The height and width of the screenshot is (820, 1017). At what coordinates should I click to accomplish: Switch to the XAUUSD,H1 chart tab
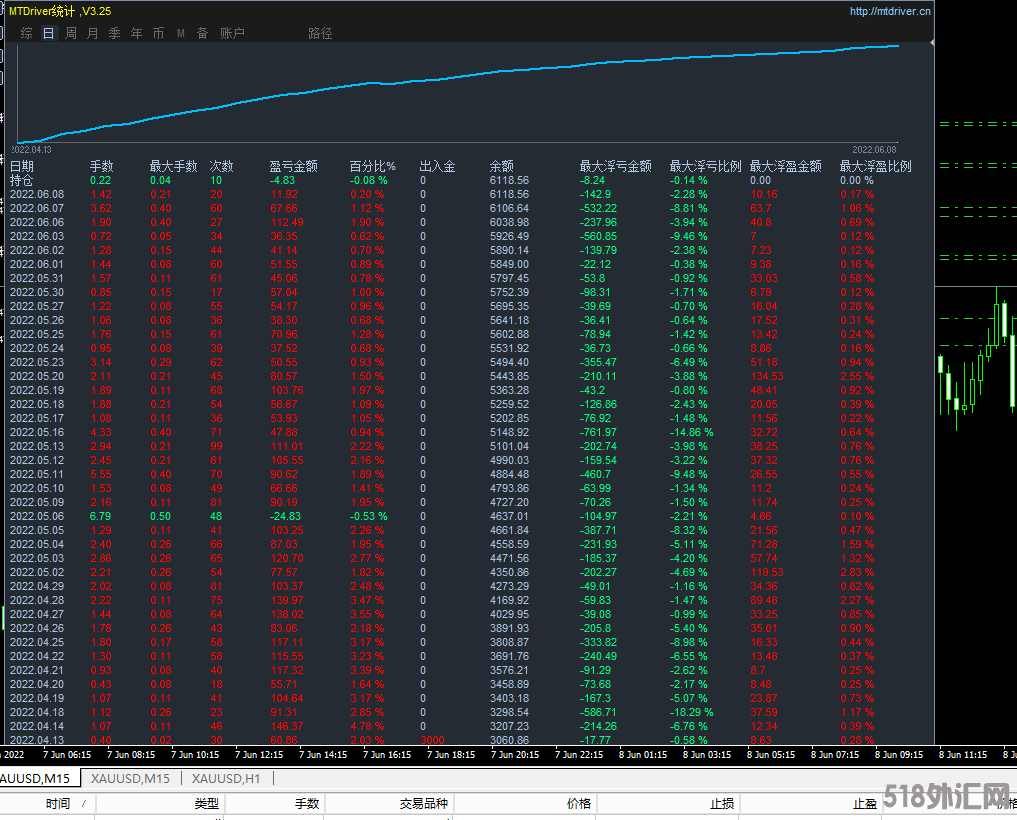click(x=226, y=778)
